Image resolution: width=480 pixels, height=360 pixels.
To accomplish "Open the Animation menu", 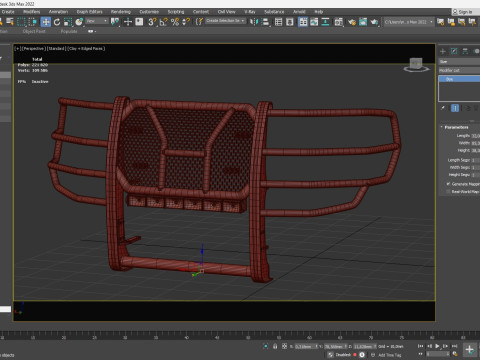I will pos(58,12).
